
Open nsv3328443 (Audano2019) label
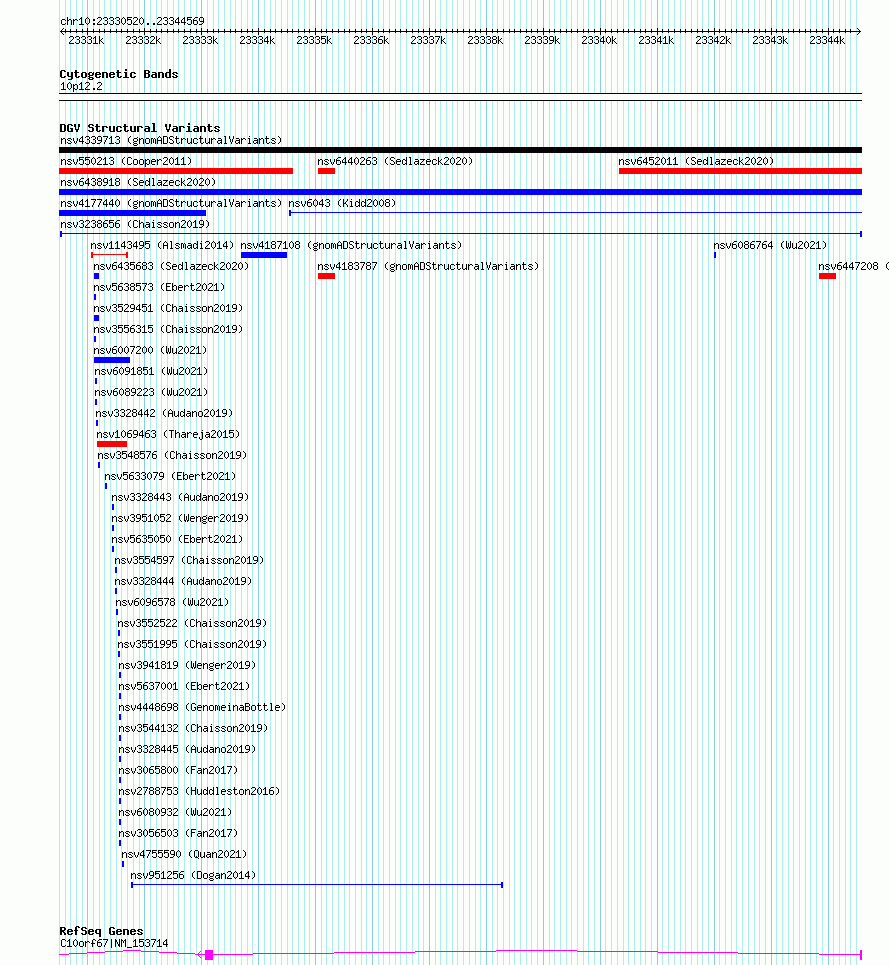click(x=180, y=497)
